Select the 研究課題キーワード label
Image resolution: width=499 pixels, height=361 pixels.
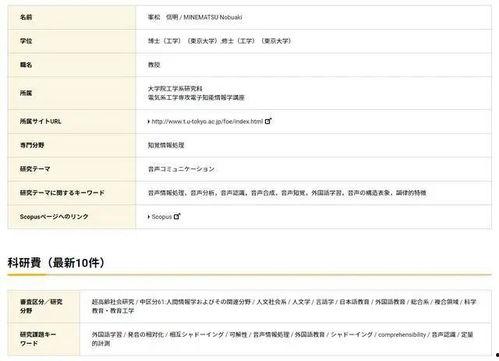click(38, 339)
